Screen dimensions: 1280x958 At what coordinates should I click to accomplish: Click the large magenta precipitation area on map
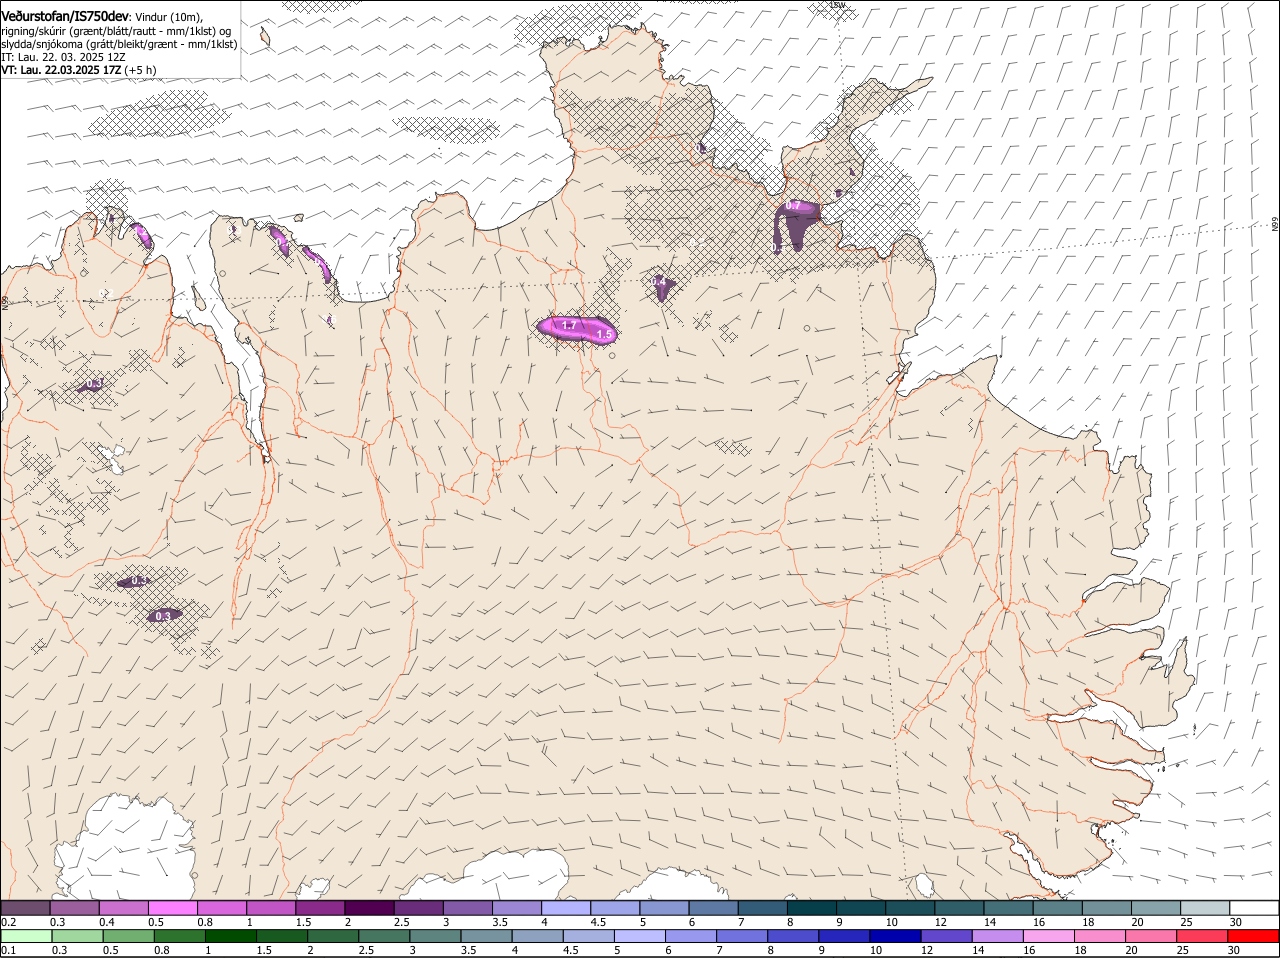[578, 330]
